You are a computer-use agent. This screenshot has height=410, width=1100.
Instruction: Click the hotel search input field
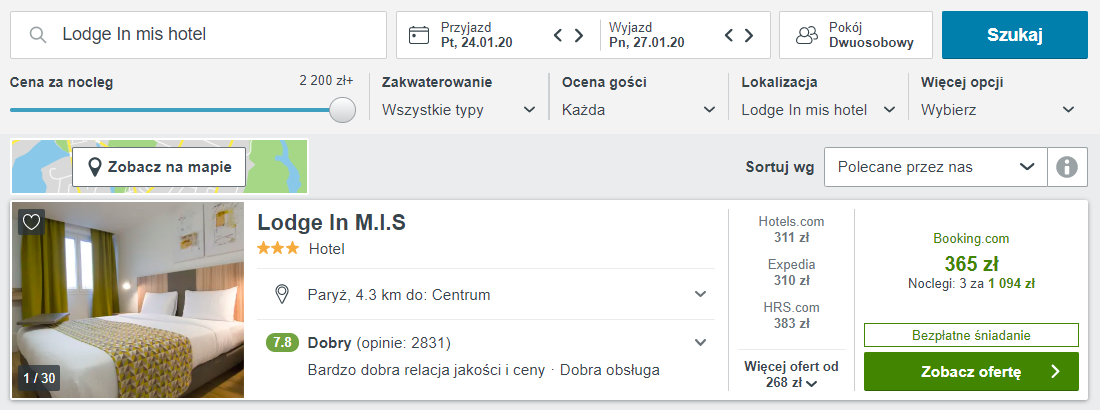(x=215, y=35)
